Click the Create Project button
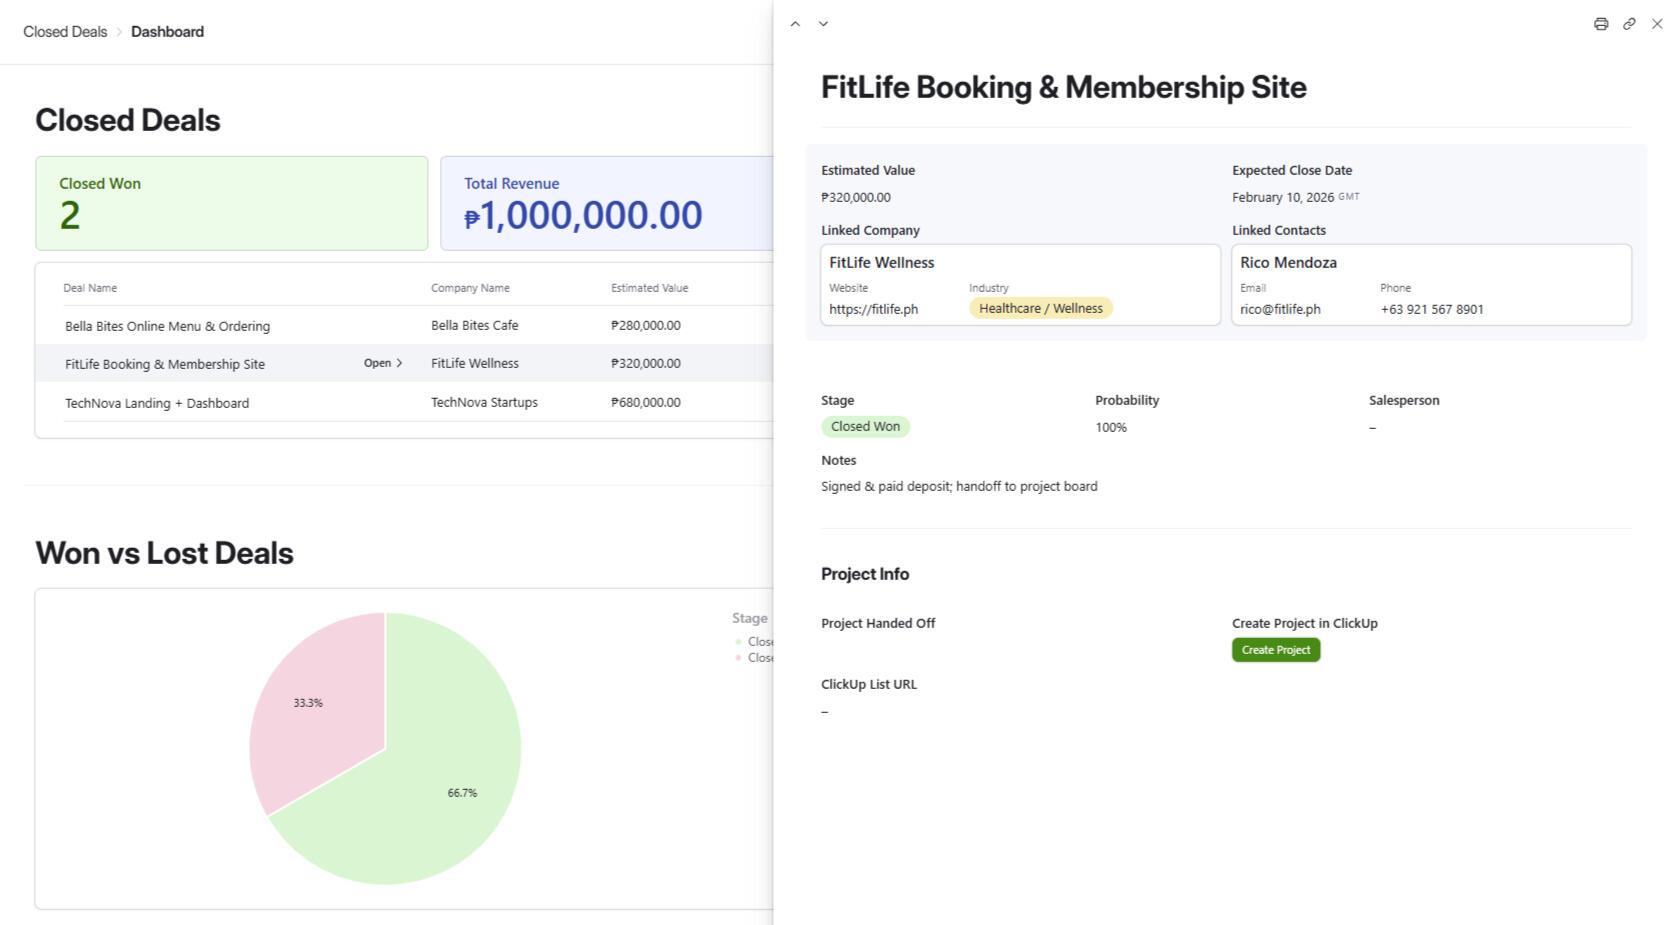 click(x=1276, y=650)
